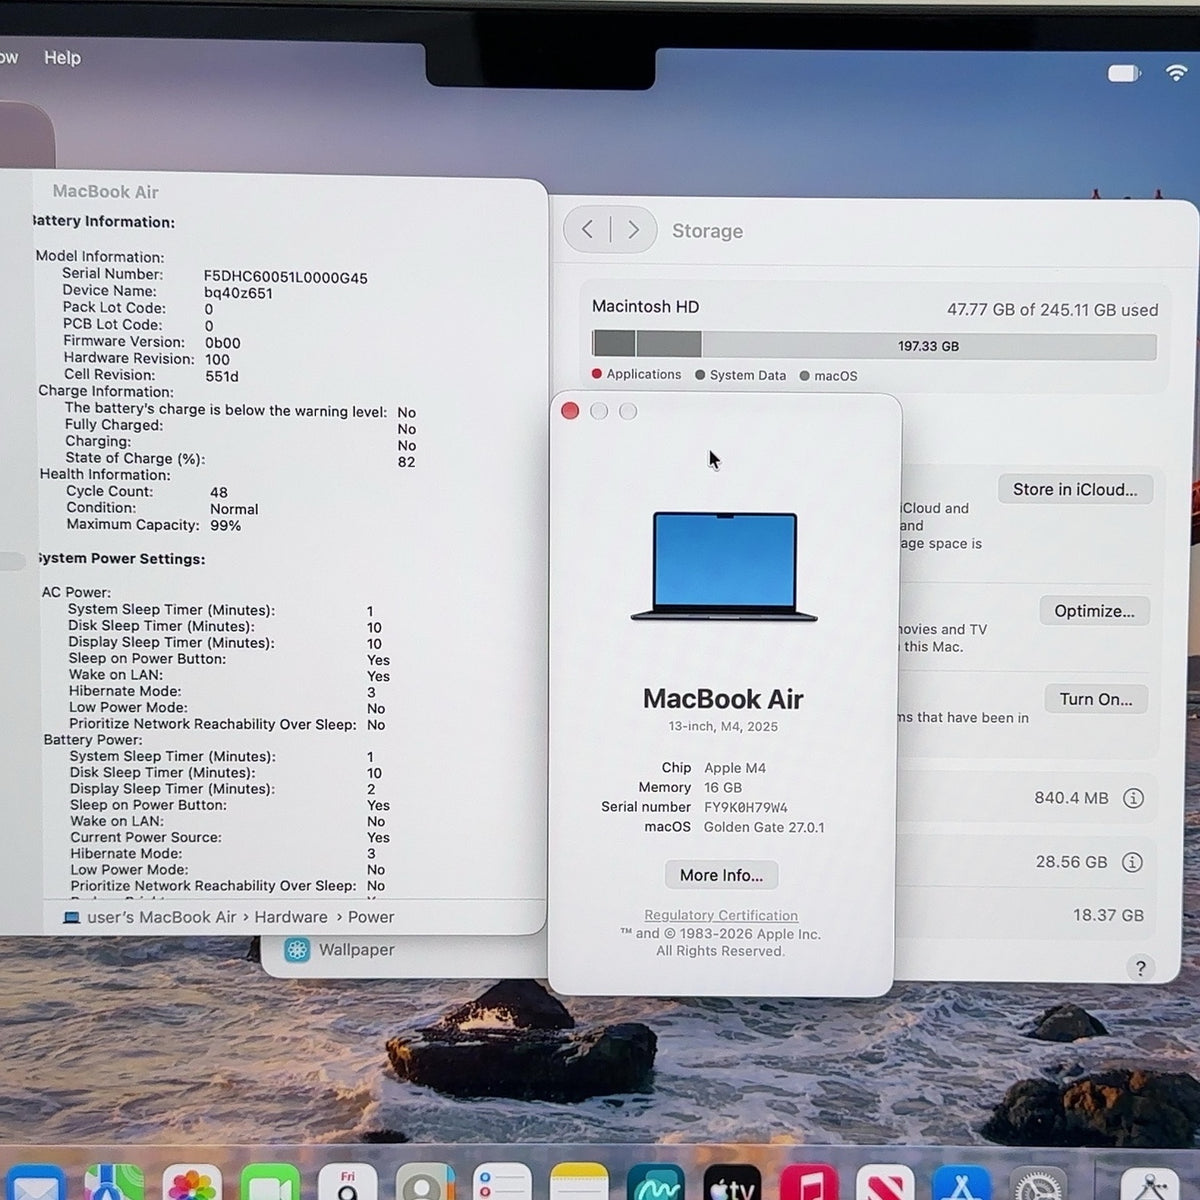
Task: Click the macOS version Golden Gate 27.0.1
Action: pos(764,827)
